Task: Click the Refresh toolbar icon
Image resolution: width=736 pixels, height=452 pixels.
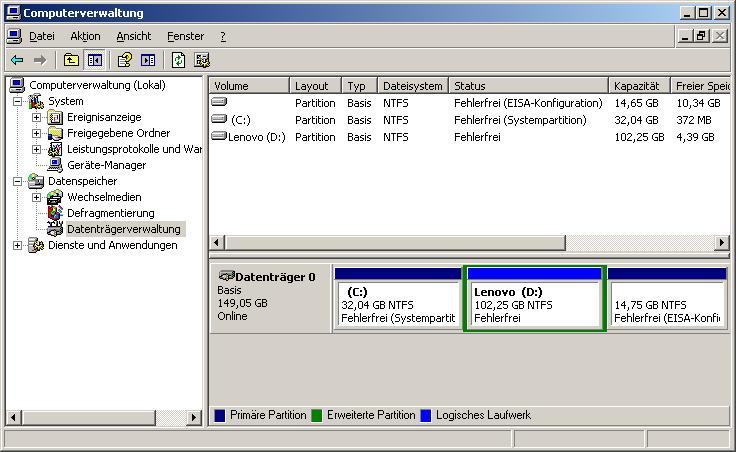Action: click(x=178, y=60)
